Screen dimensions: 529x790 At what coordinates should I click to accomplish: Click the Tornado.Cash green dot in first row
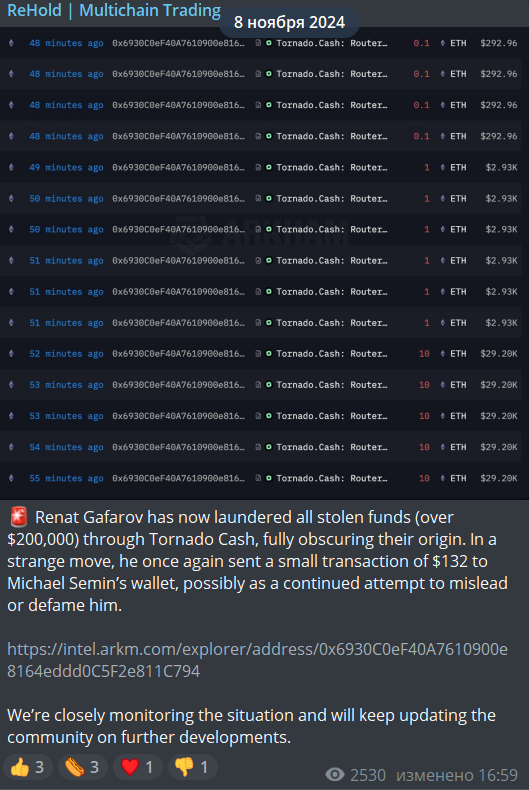269,43
